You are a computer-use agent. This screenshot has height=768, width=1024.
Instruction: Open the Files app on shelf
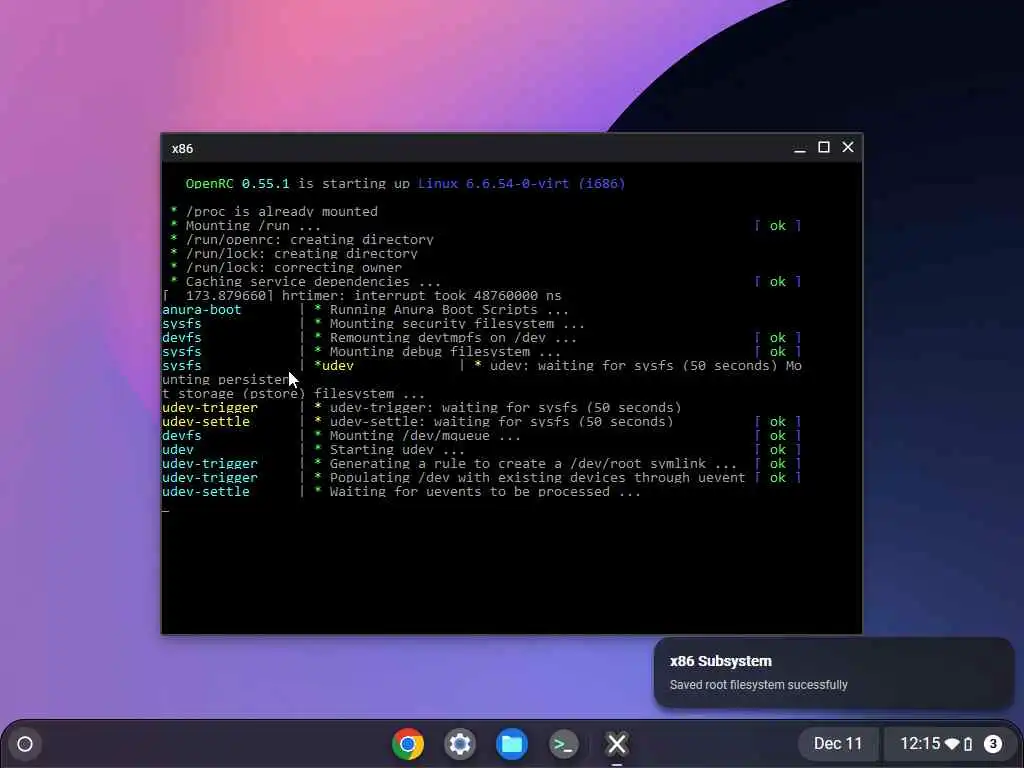point(511,744)
